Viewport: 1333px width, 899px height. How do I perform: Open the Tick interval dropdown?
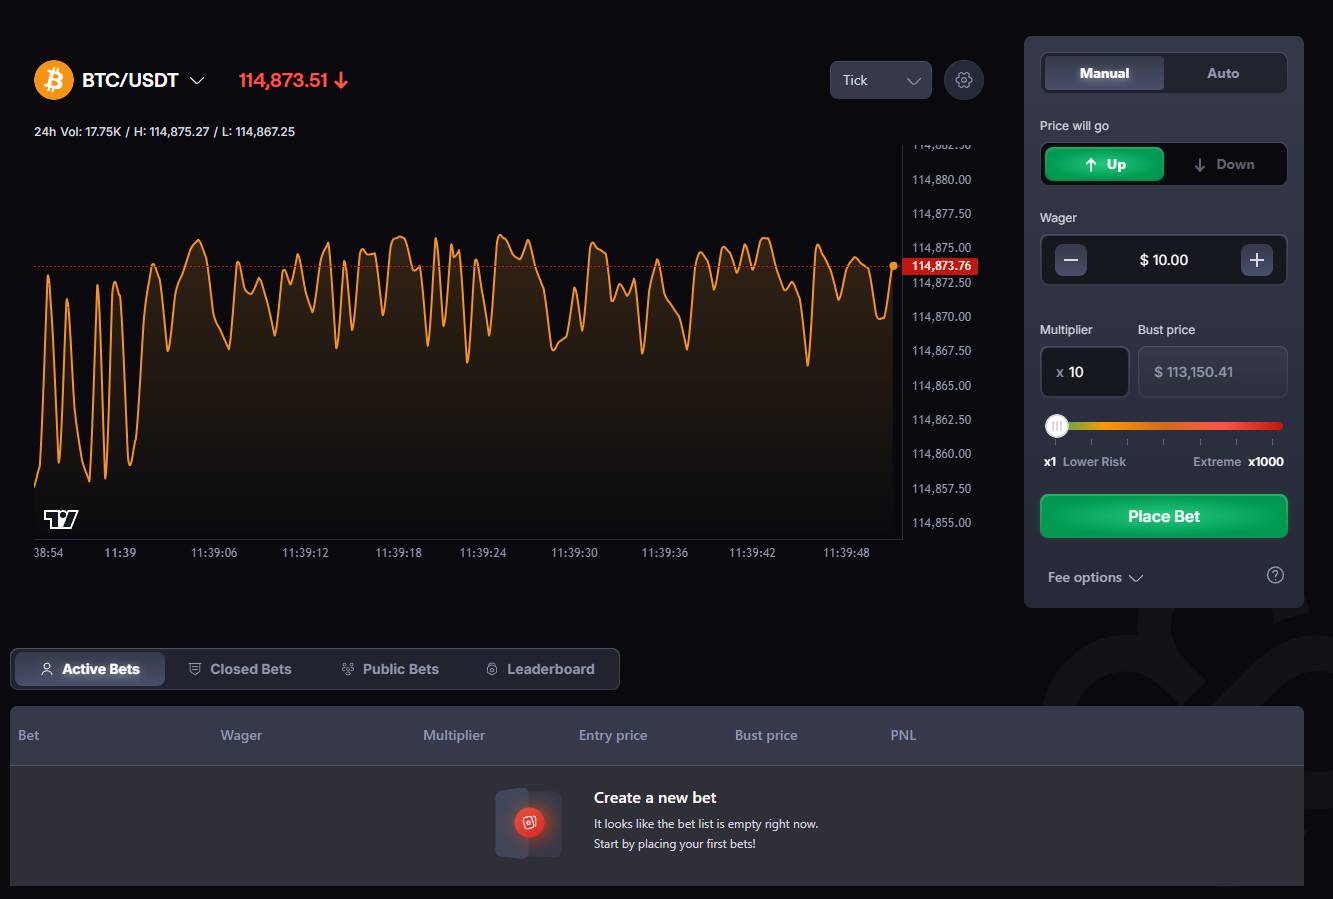[x=880, y=80]
